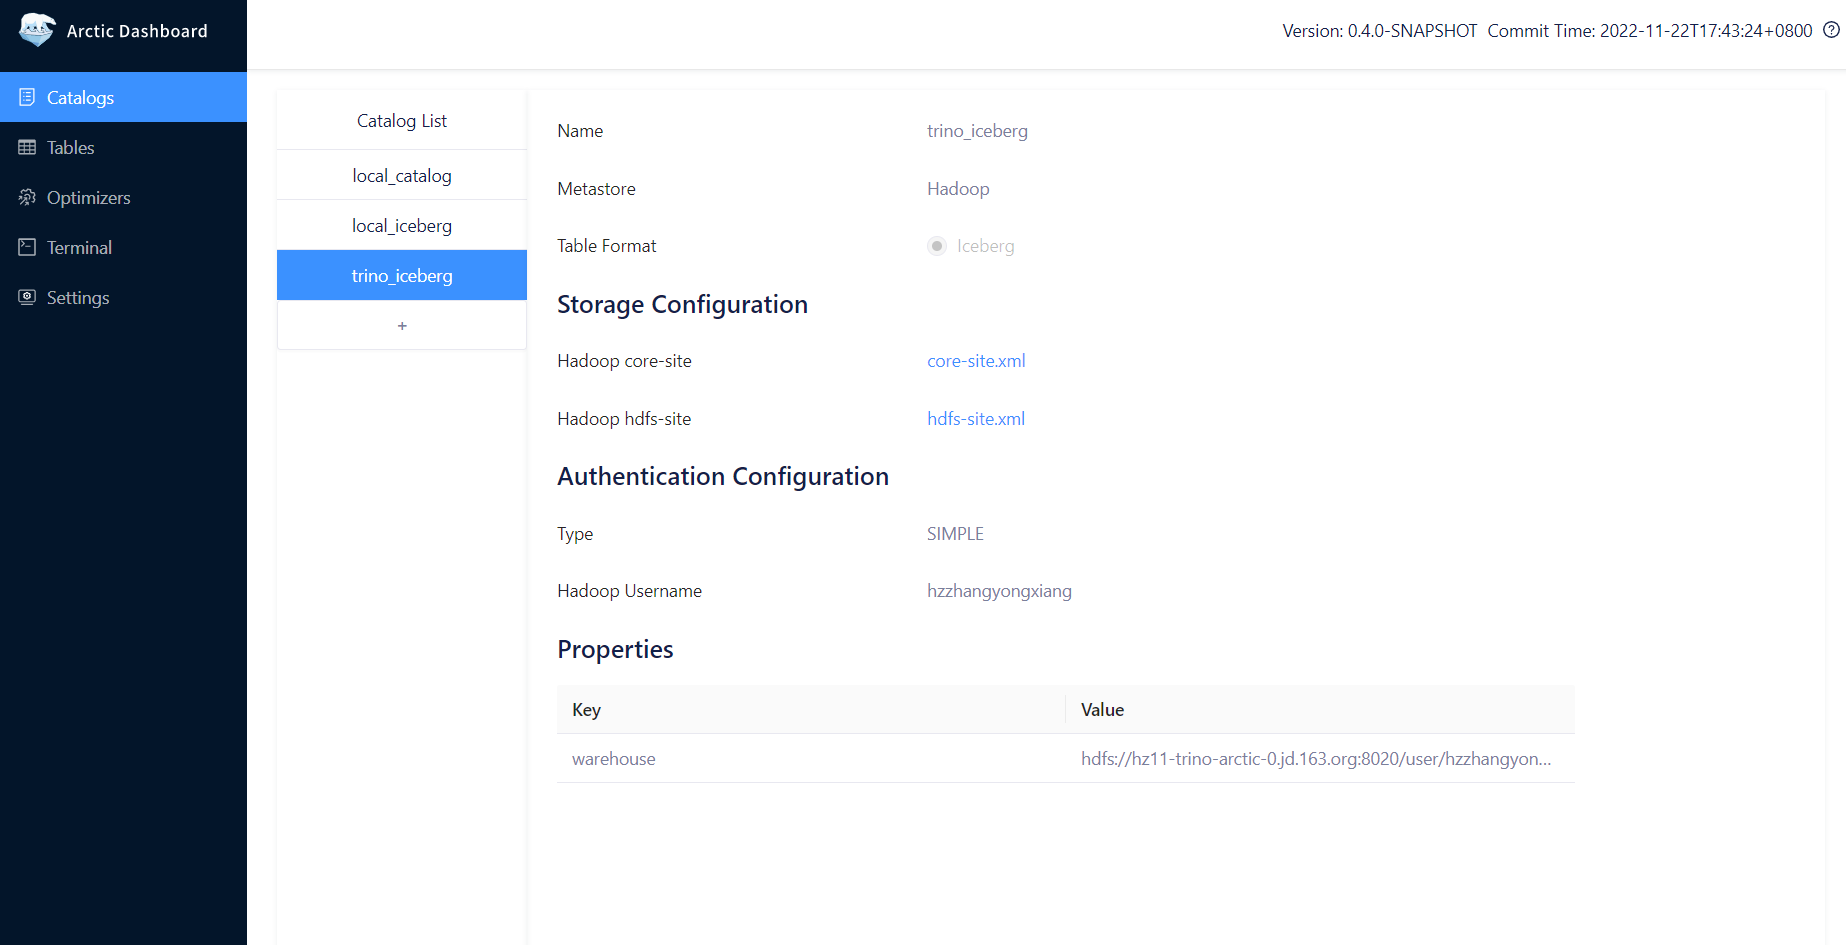Image resolution: width=1846 pixels, height=945 pixels.
Task: Select the Iceberg table format radio button
Action: click(936, 246)
